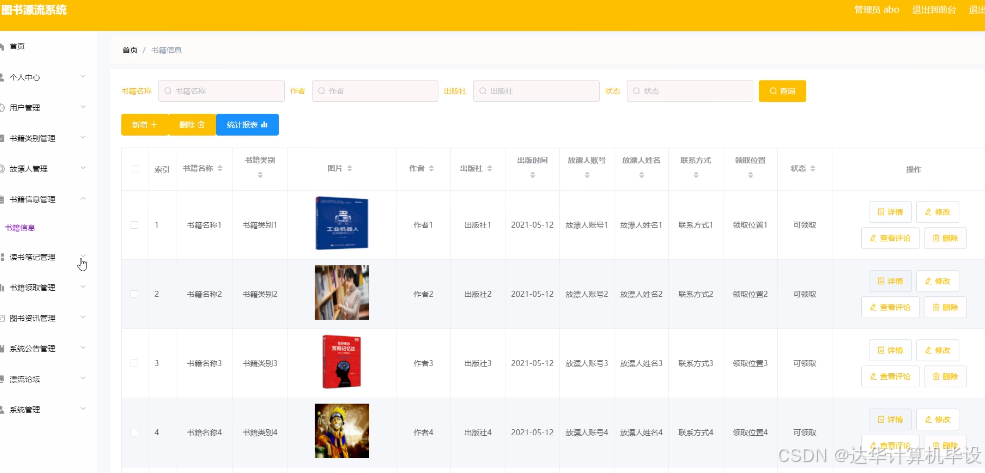Image resolution: width=985 pixels, height=473 pixels.
Task: Check the checkbox for row 书籍名称3
Action: (x=134, y=363)
